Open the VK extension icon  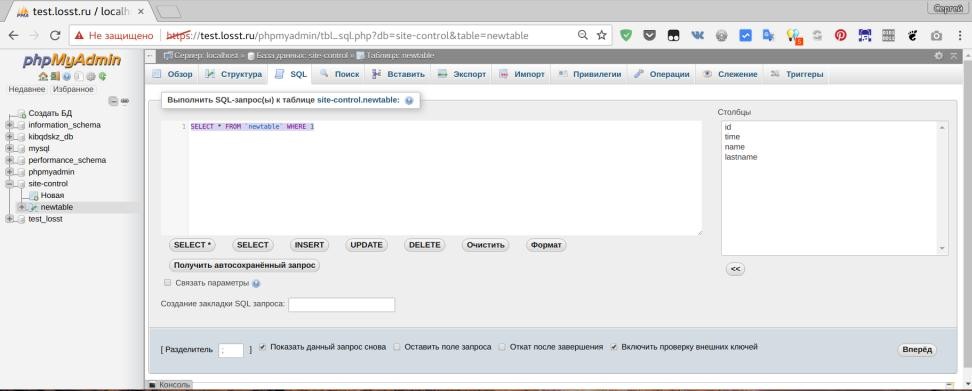coord(697,35)
